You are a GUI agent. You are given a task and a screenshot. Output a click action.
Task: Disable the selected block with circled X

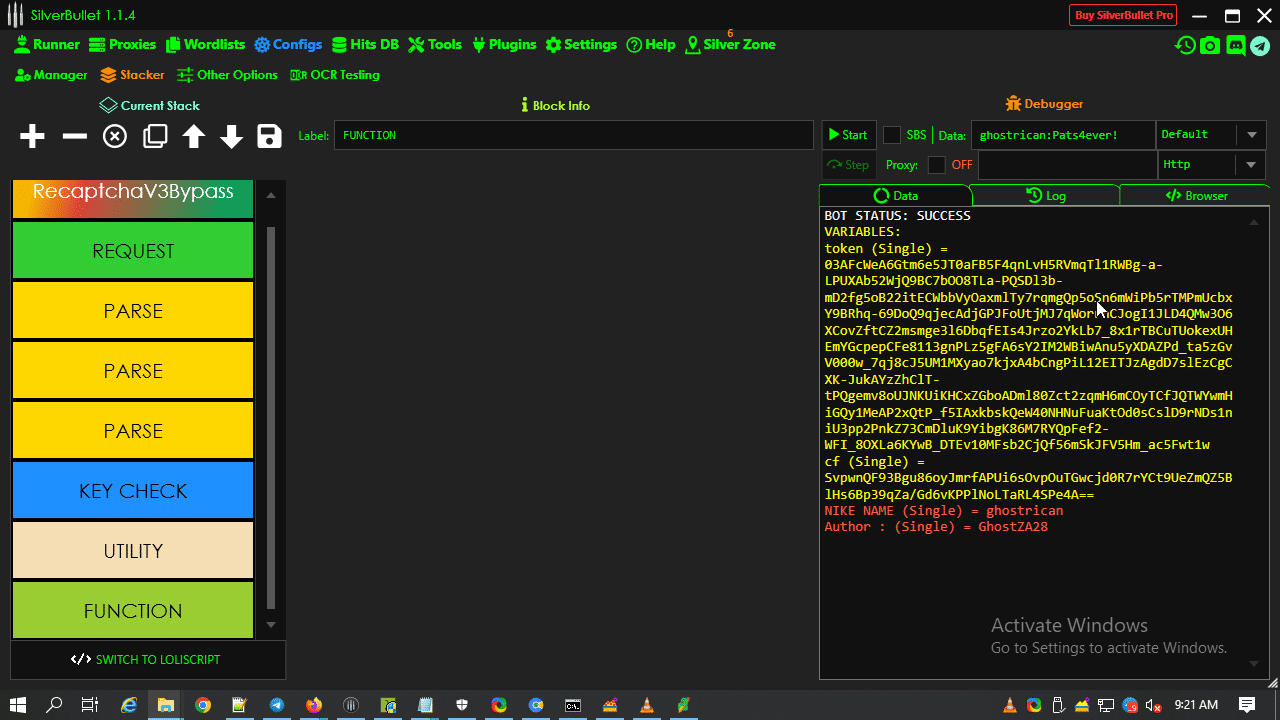point(115,136)
